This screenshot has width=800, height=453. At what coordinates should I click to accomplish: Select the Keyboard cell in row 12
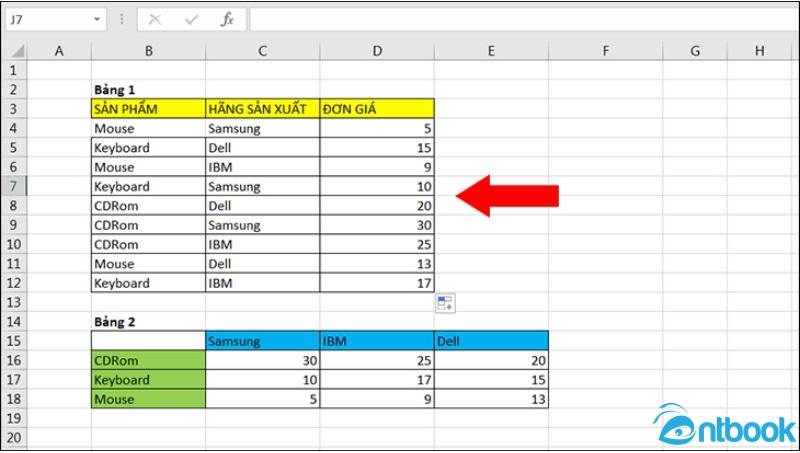[148, 283]
